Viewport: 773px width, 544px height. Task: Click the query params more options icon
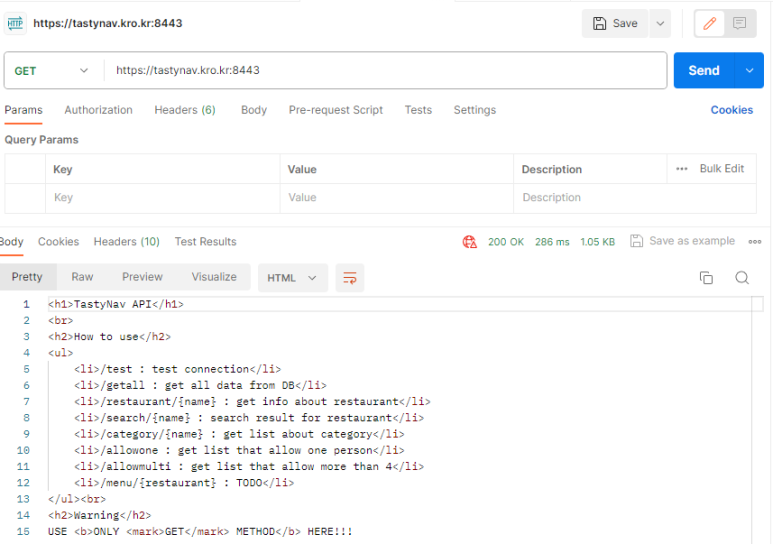[682, 169]
